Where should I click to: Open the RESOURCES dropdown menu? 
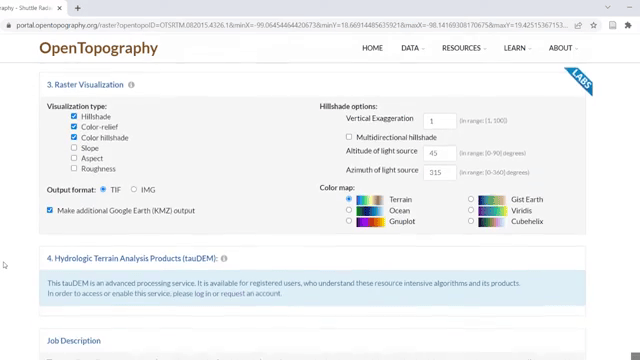tap(464, 48)
